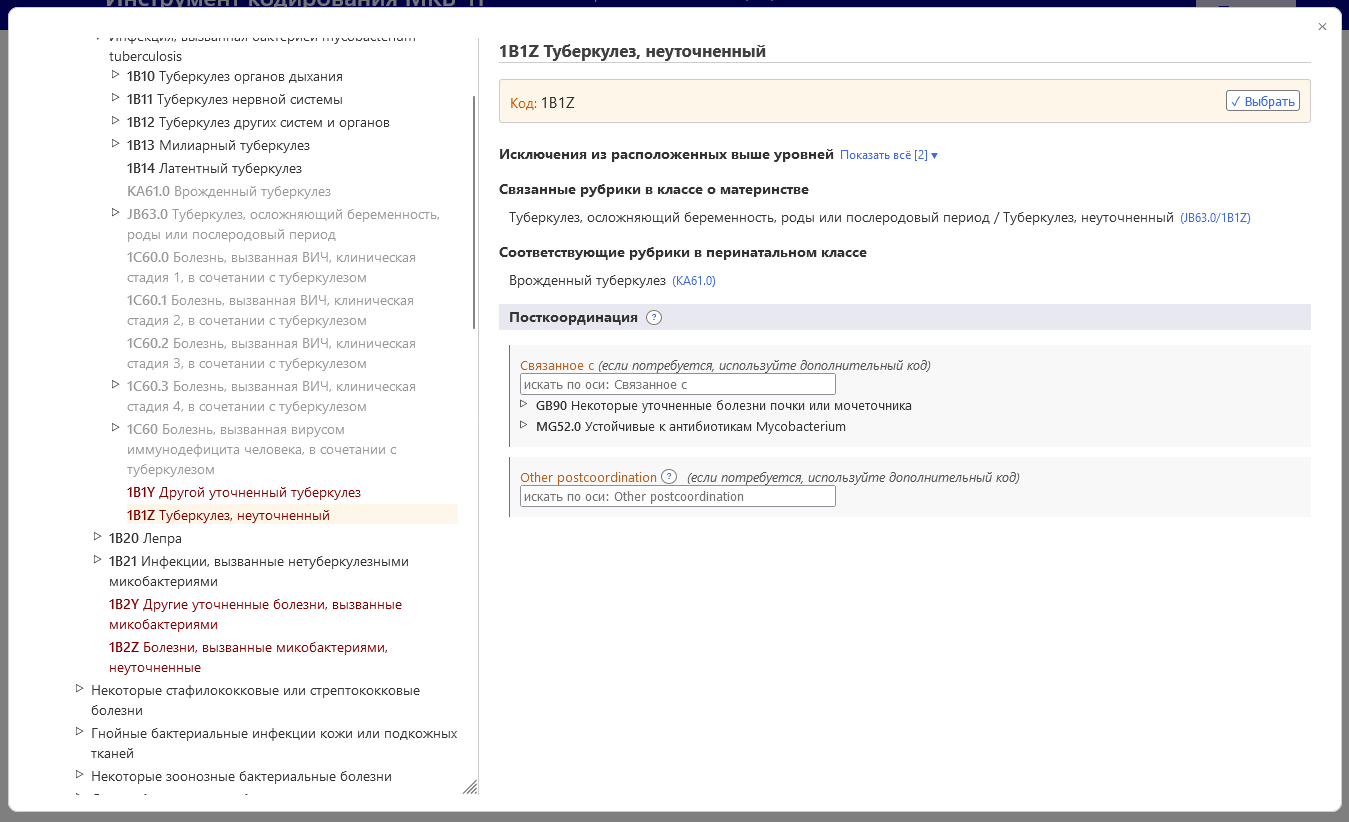Select 1B14 Латентный туберкулез
The height and width of the screenshot is (822, 1349).
pos(214,168)
